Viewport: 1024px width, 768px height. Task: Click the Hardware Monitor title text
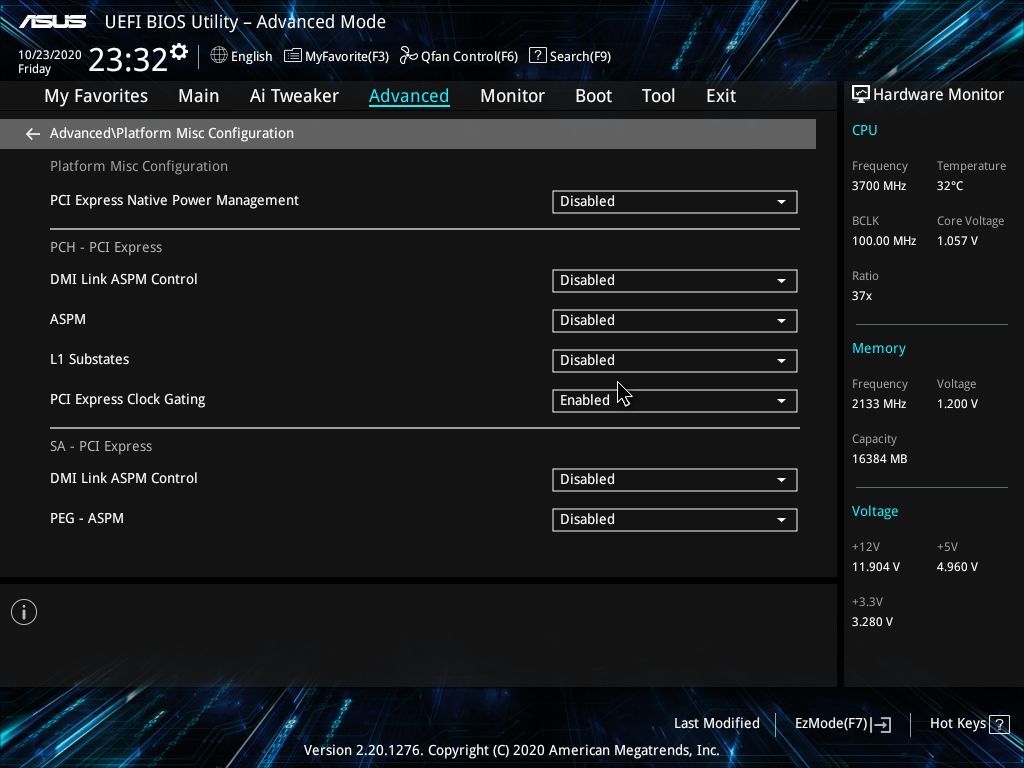(x=938, y=95)
